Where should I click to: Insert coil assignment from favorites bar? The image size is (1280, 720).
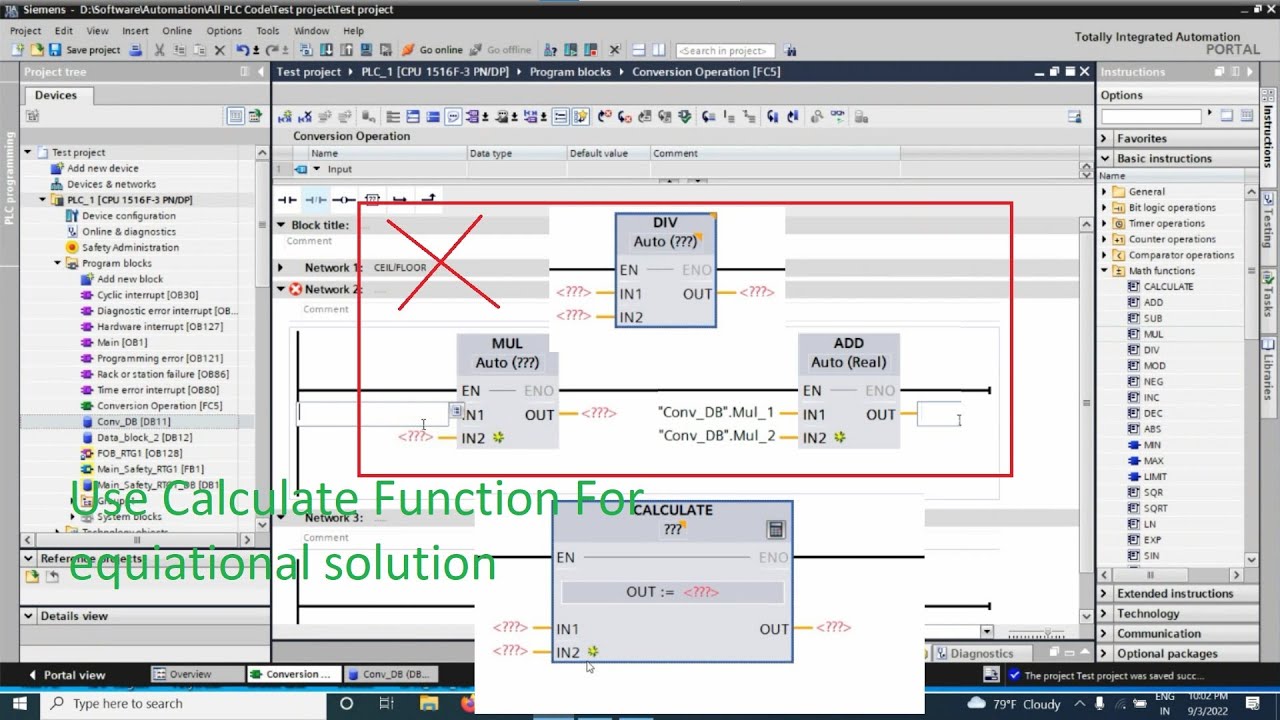[343, 200]
